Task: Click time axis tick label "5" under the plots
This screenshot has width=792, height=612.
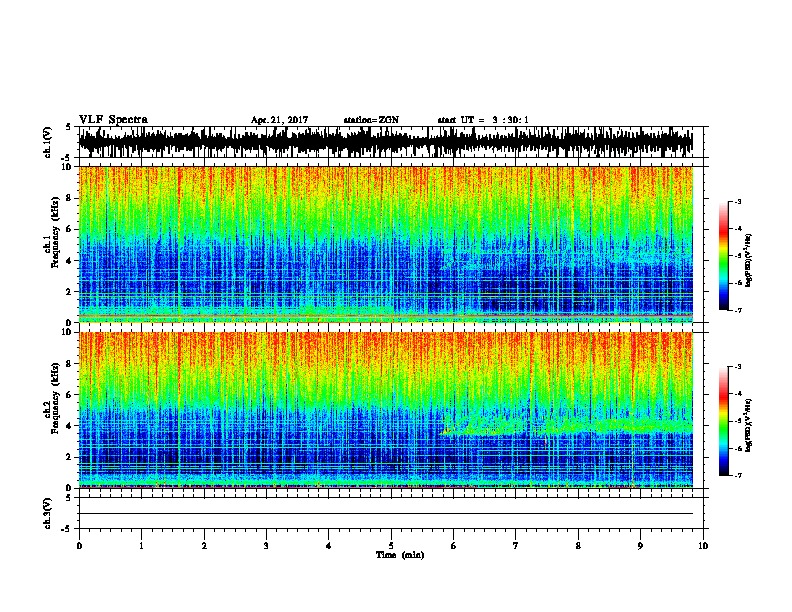Action: pos(391,546)
